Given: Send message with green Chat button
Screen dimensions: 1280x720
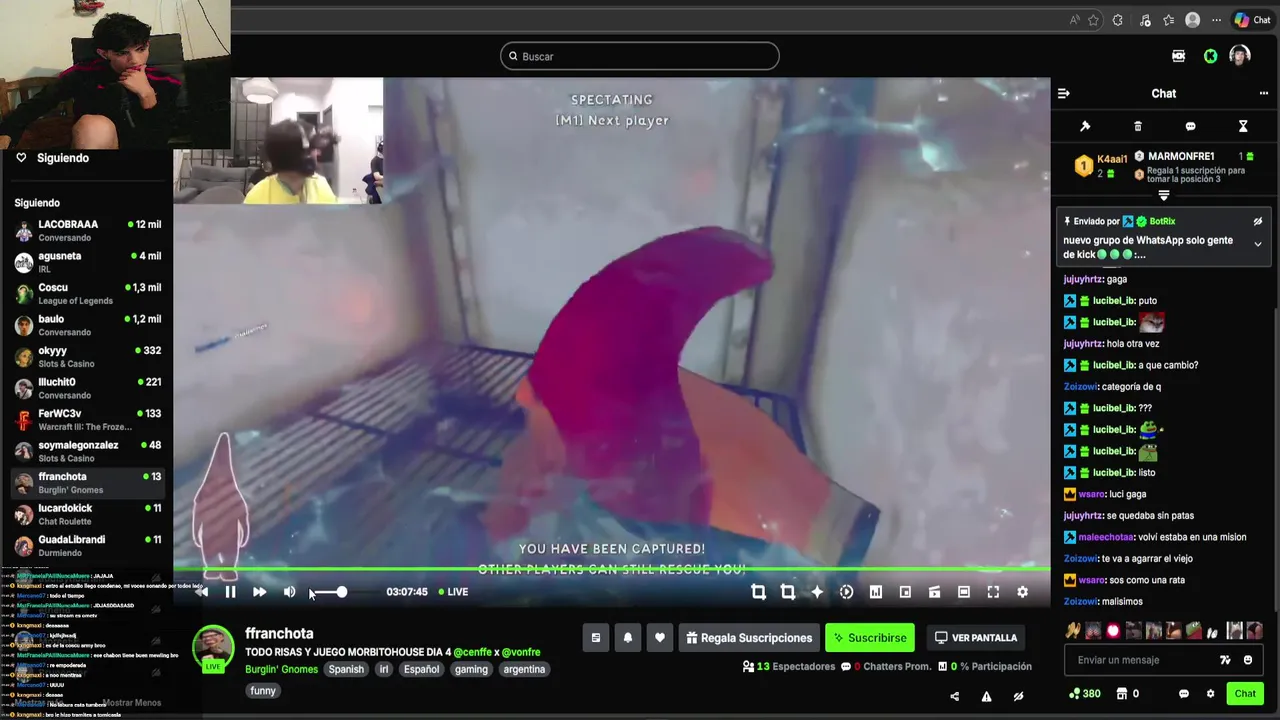Looking at the screenshot, I should tap(1245, 694).
